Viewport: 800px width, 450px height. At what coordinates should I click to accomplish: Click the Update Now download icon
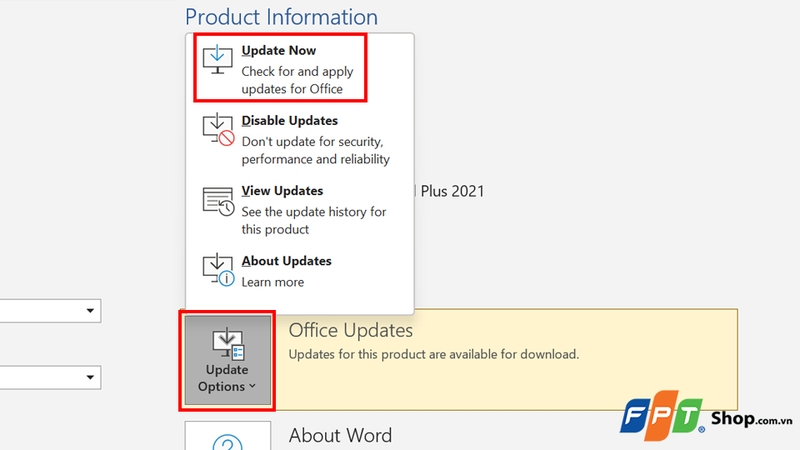pos(218,59)
